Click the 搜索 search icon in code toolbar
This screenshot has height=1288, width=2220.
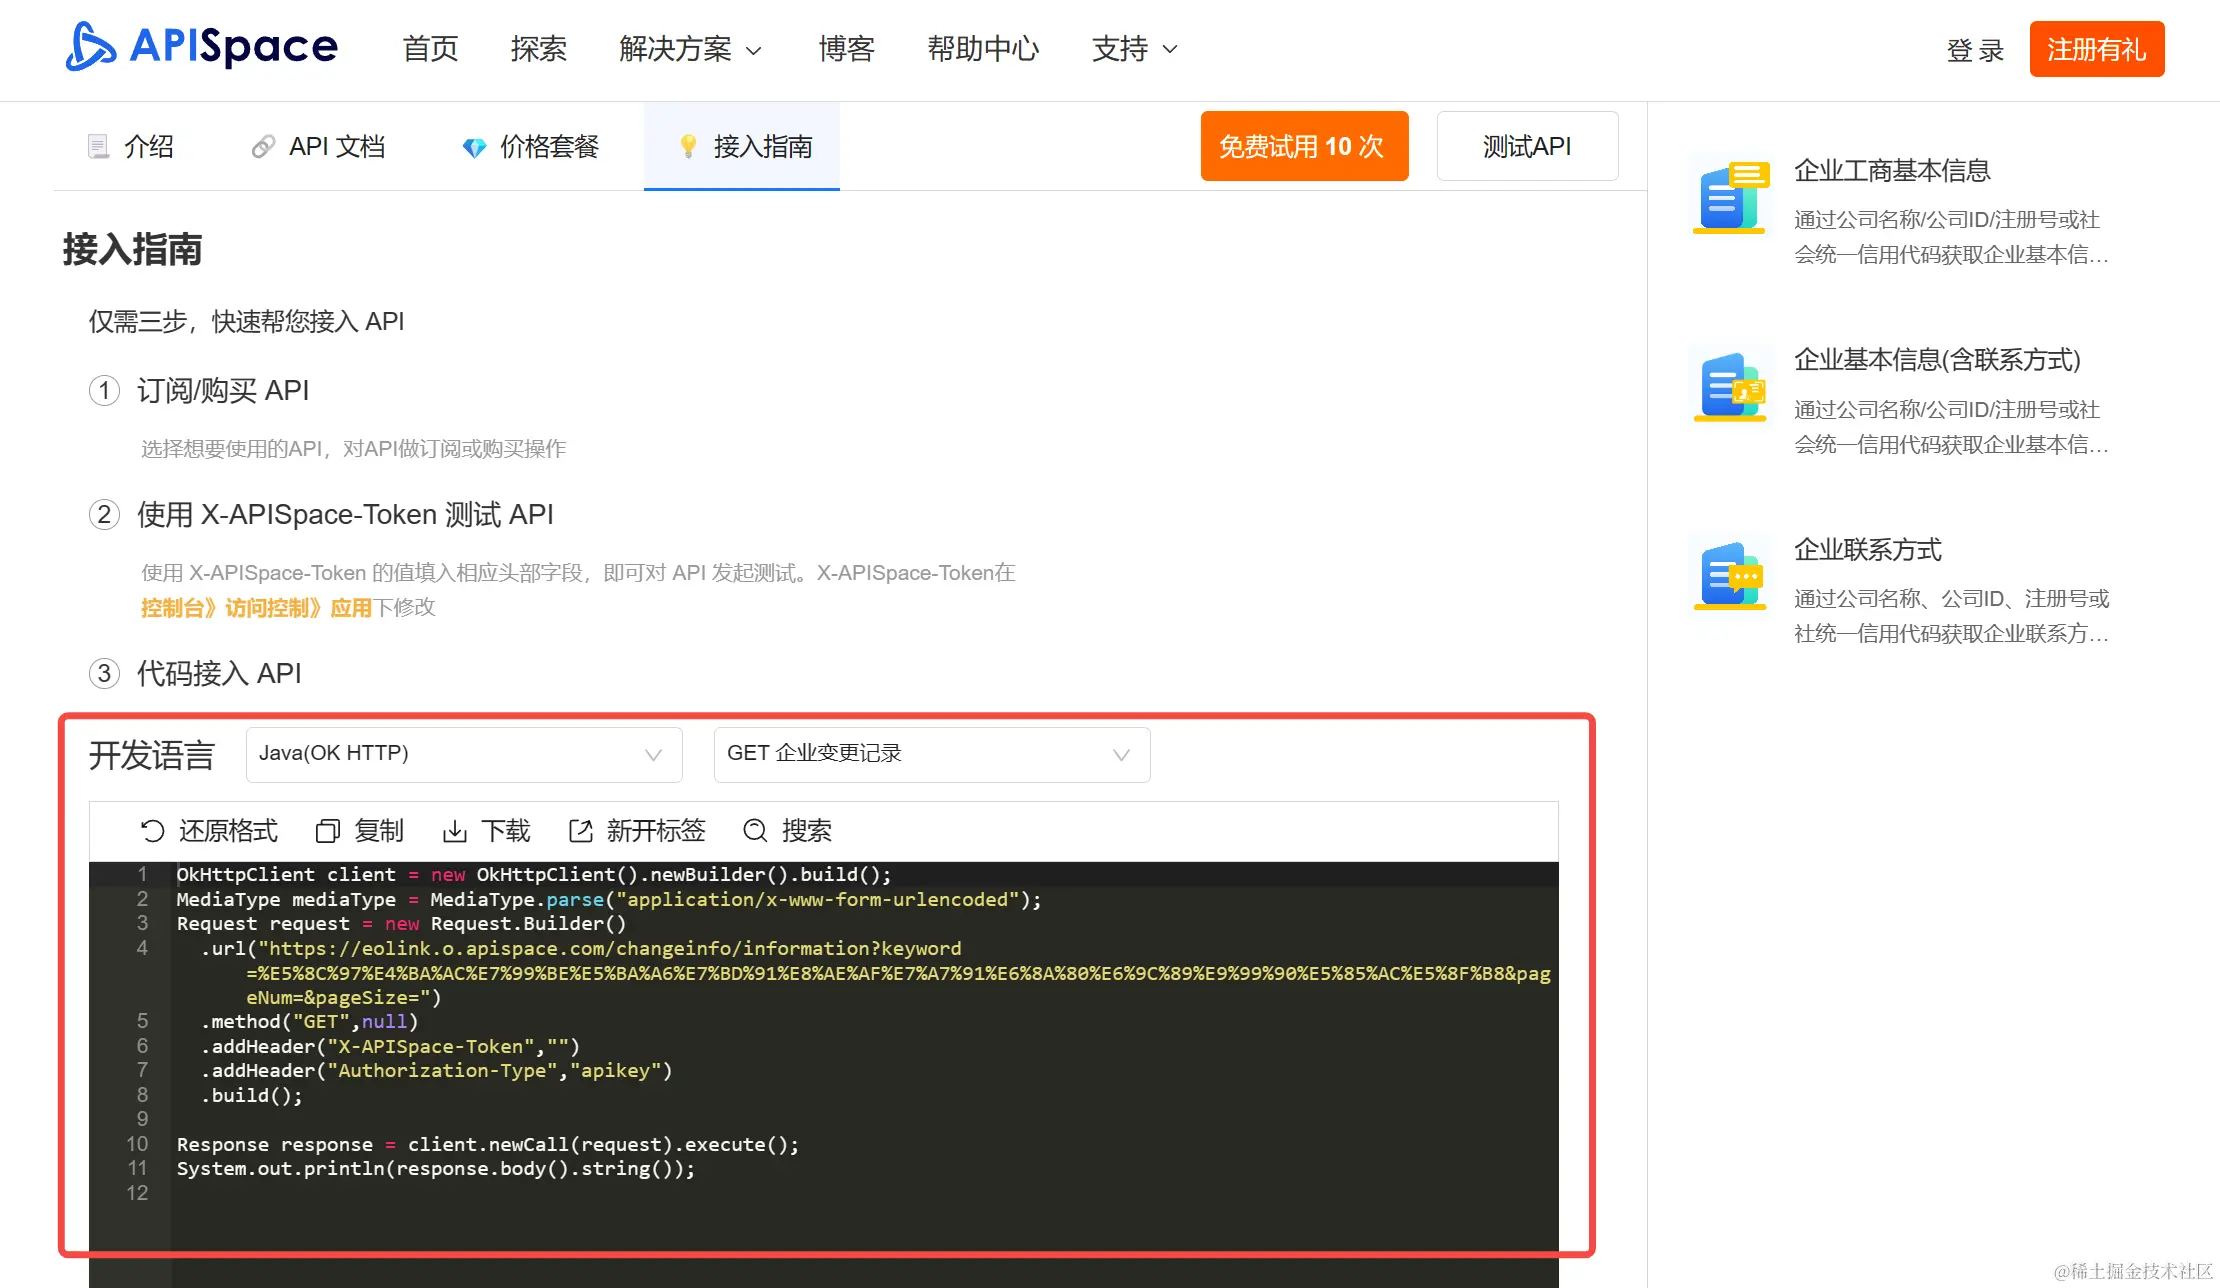[x=755, y=831]
